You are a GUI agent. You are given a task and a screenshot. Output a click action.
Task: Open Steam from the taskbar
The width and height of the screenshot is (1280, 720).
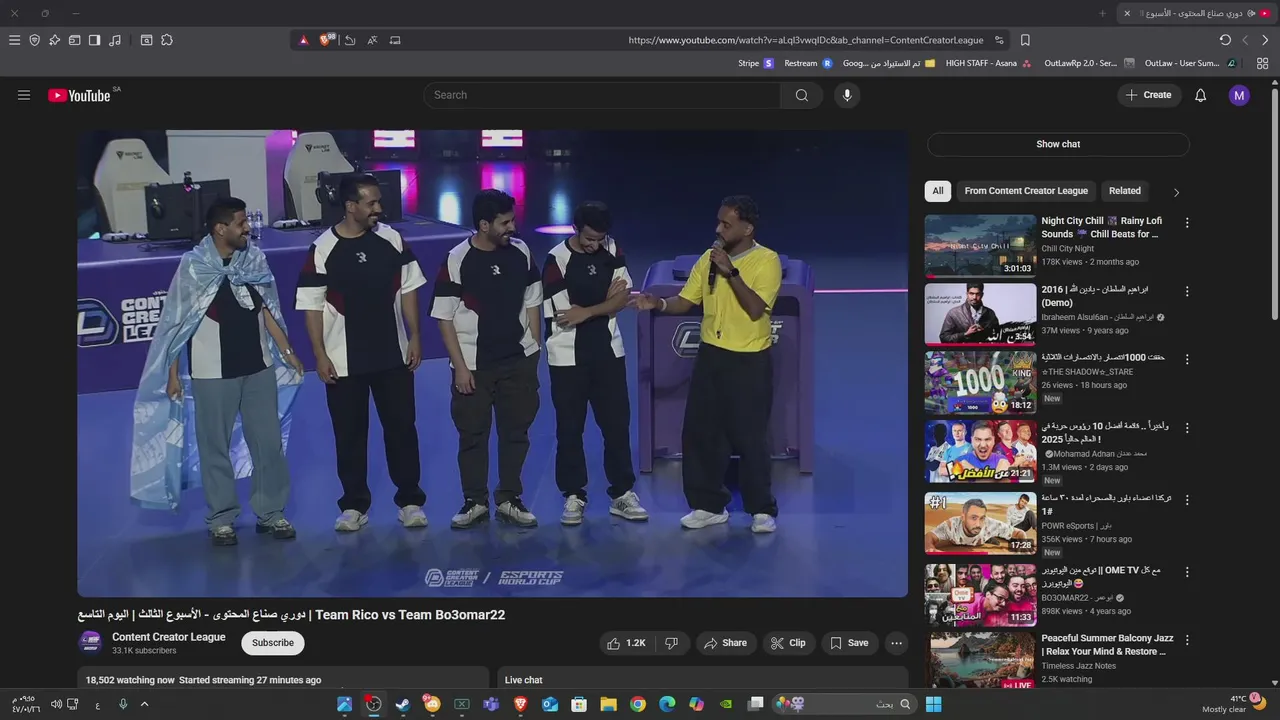(402, 704)
